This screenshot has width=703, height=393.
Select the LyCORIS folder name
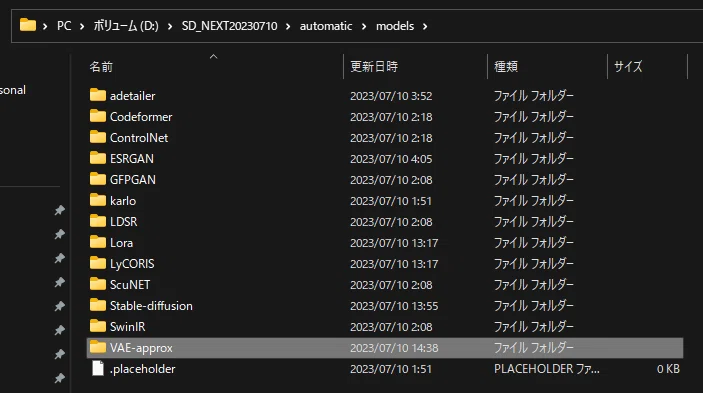click(132, 263)
